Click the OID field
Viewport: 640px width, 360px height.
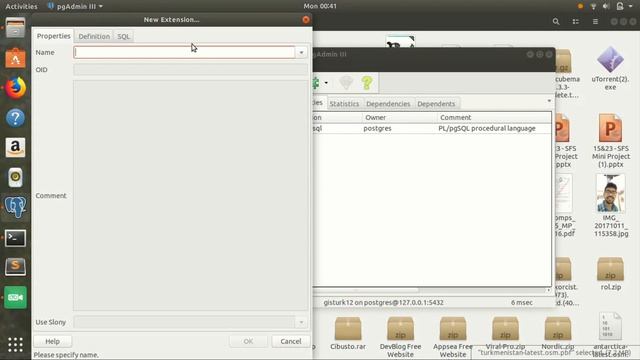point(190,69)
